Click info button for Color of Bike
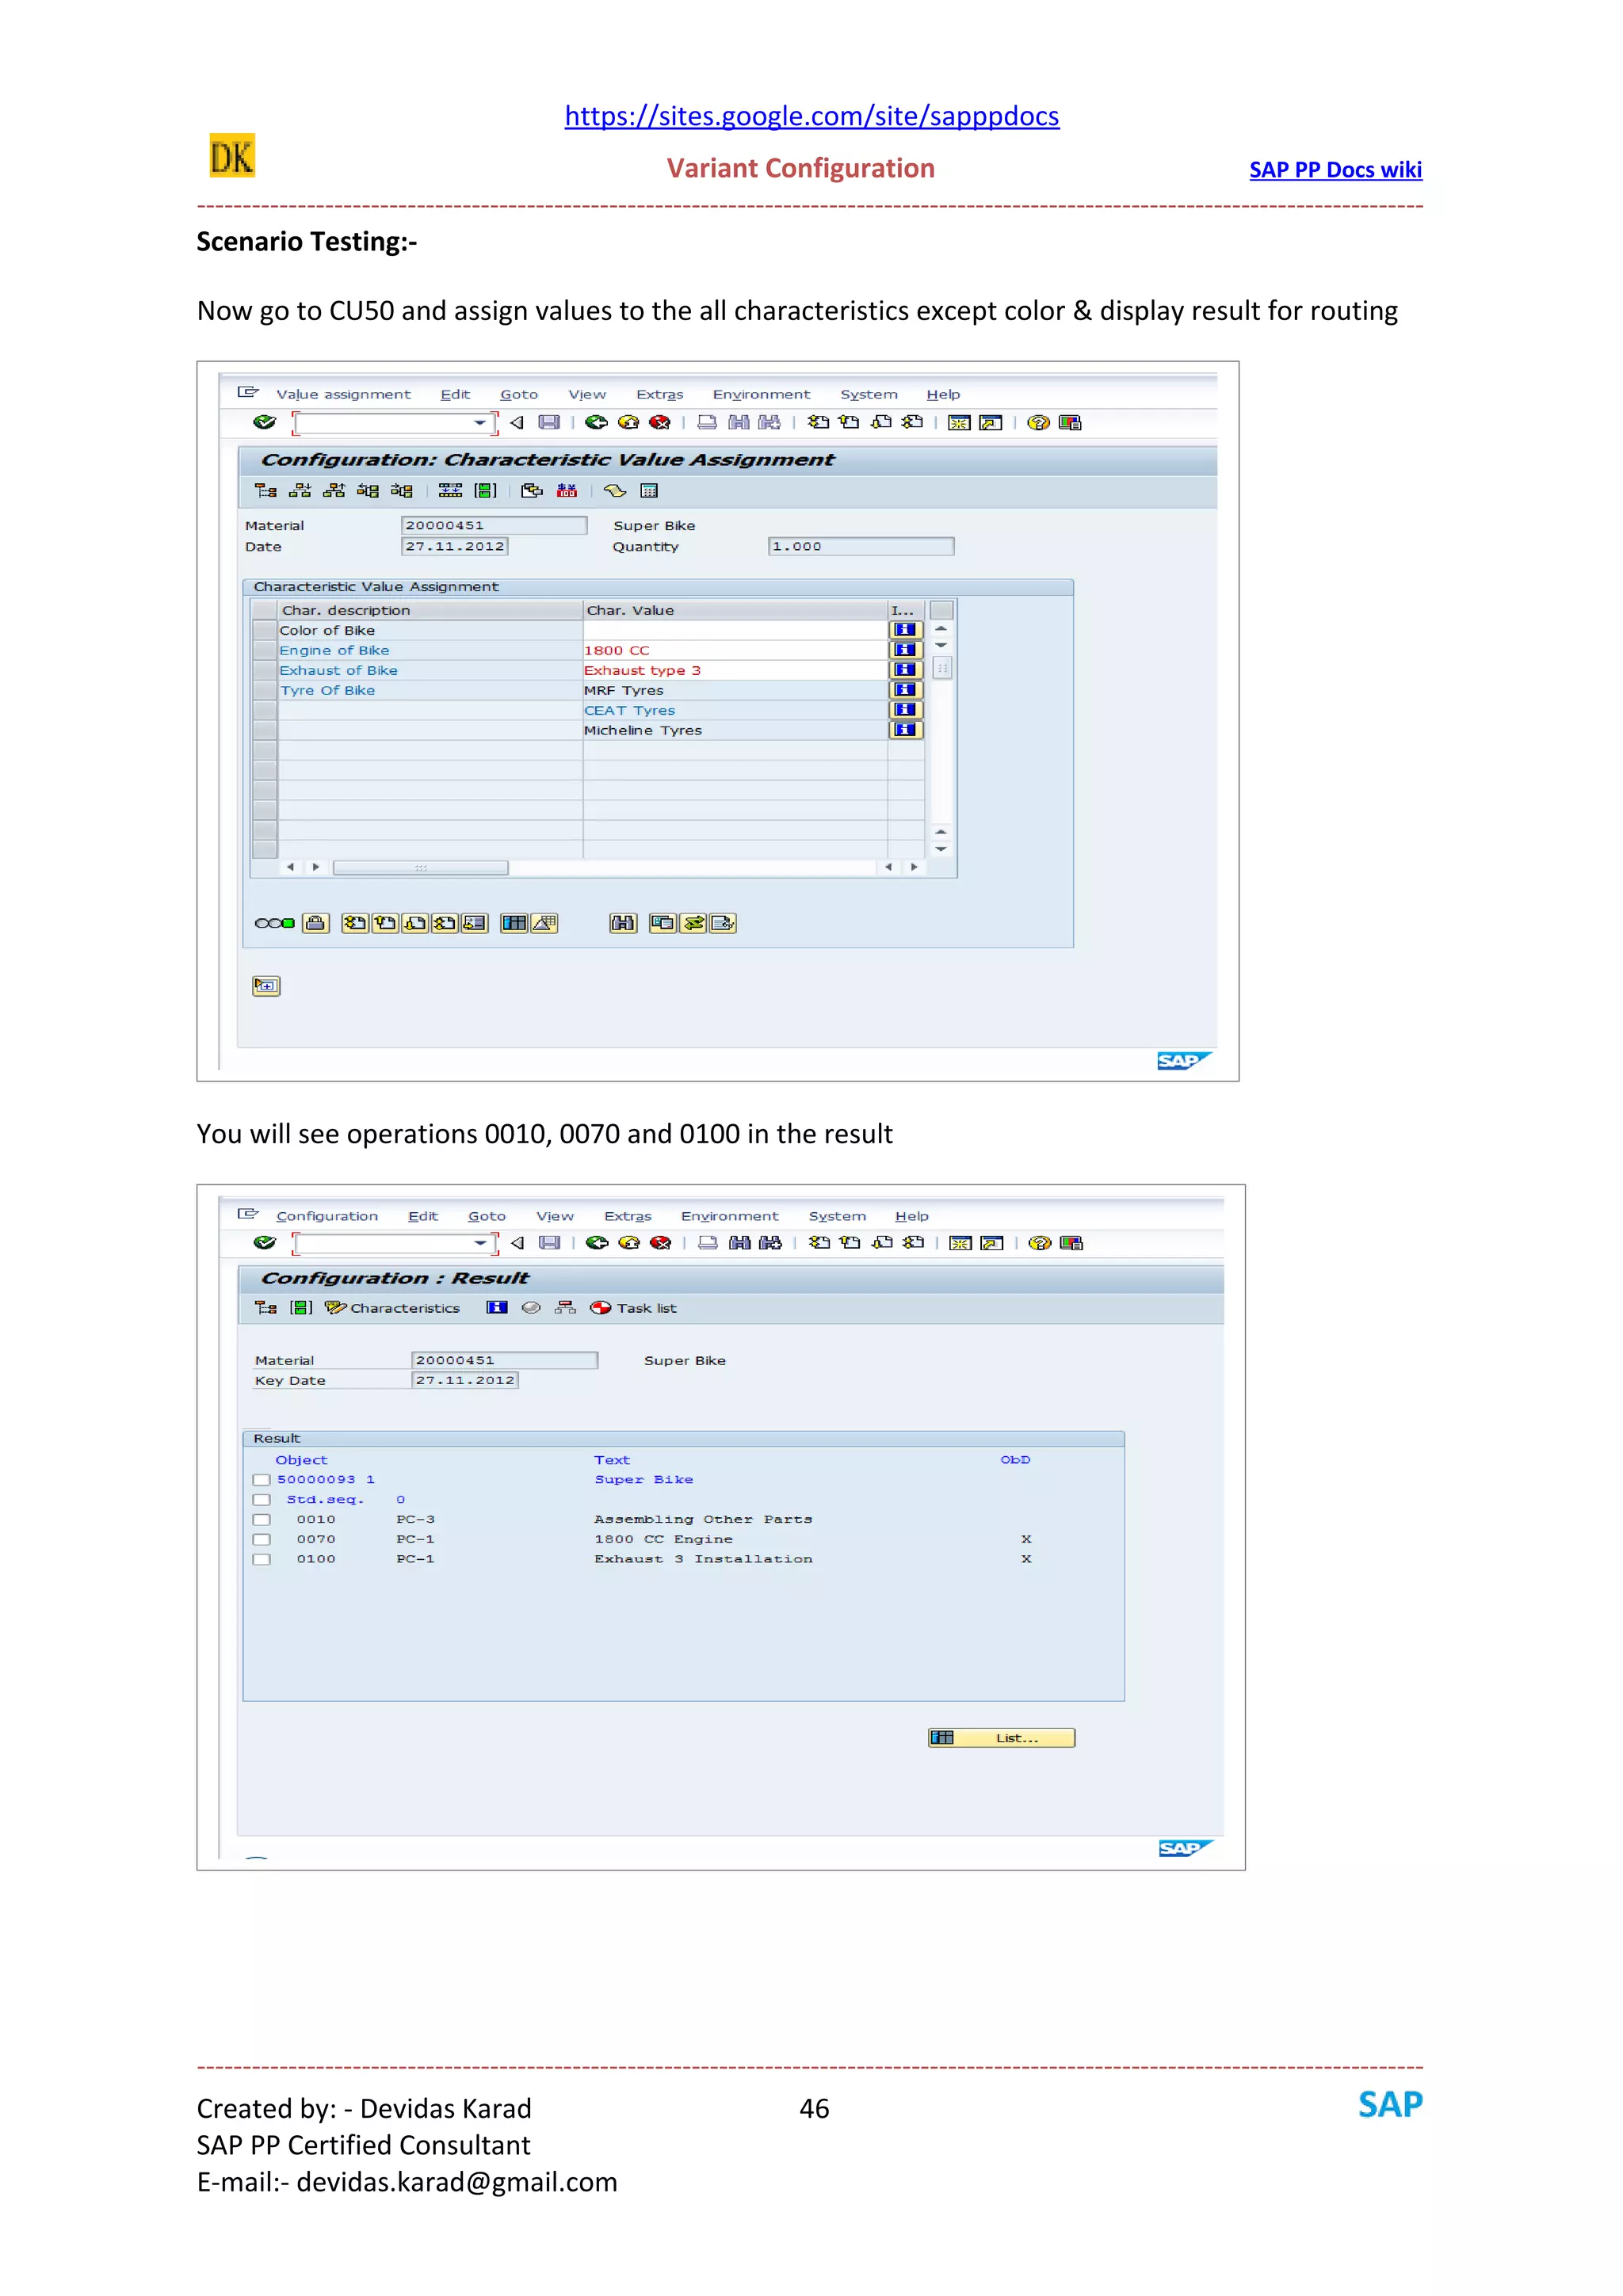The width and height of the screenshot is (1623, 2296). (x=905, y=630)
